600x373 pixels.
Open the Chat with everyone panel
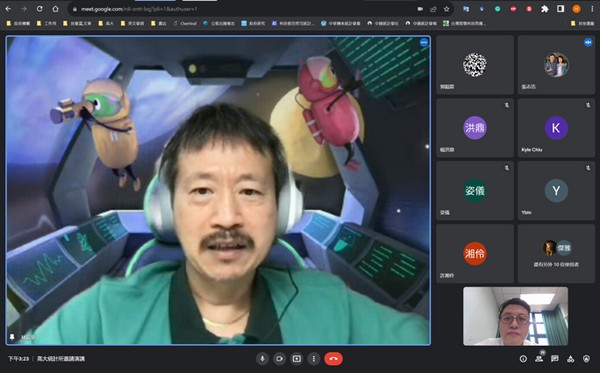(x=554, y=358)
